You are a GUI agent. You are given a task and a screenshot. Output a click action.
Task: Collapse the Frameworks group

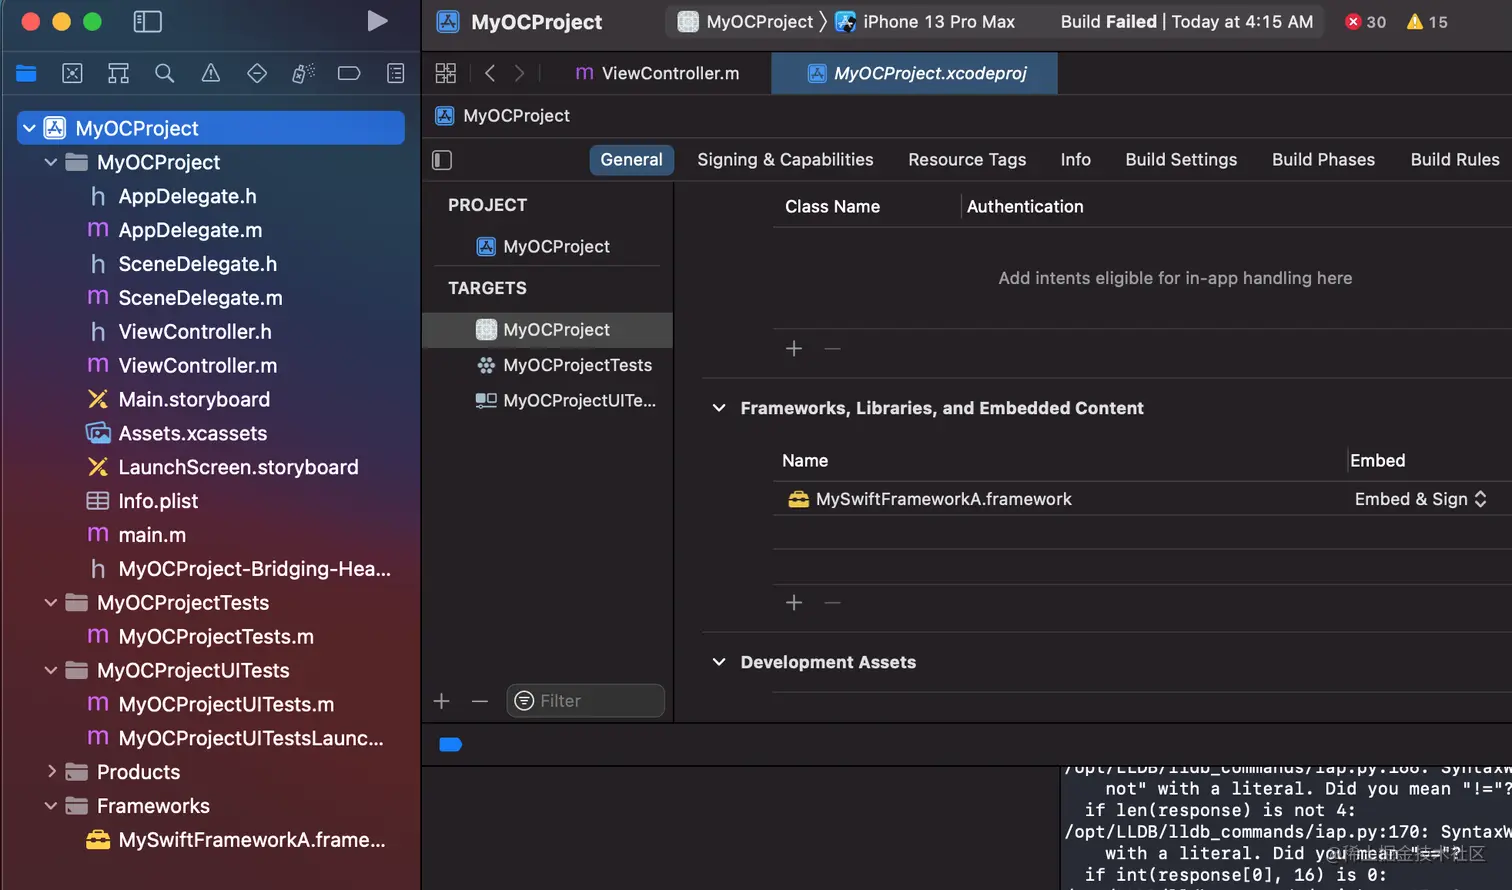click(x=51, y=805)
